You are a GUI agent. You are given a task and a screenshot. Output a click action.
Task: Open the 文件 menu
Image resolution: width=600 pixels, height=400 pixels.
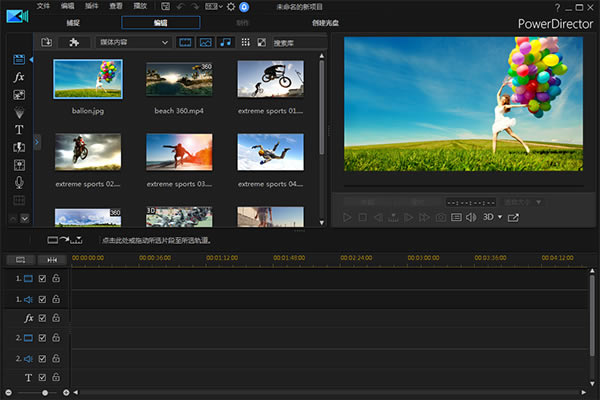pyautogui.click(x=44, y=6)
